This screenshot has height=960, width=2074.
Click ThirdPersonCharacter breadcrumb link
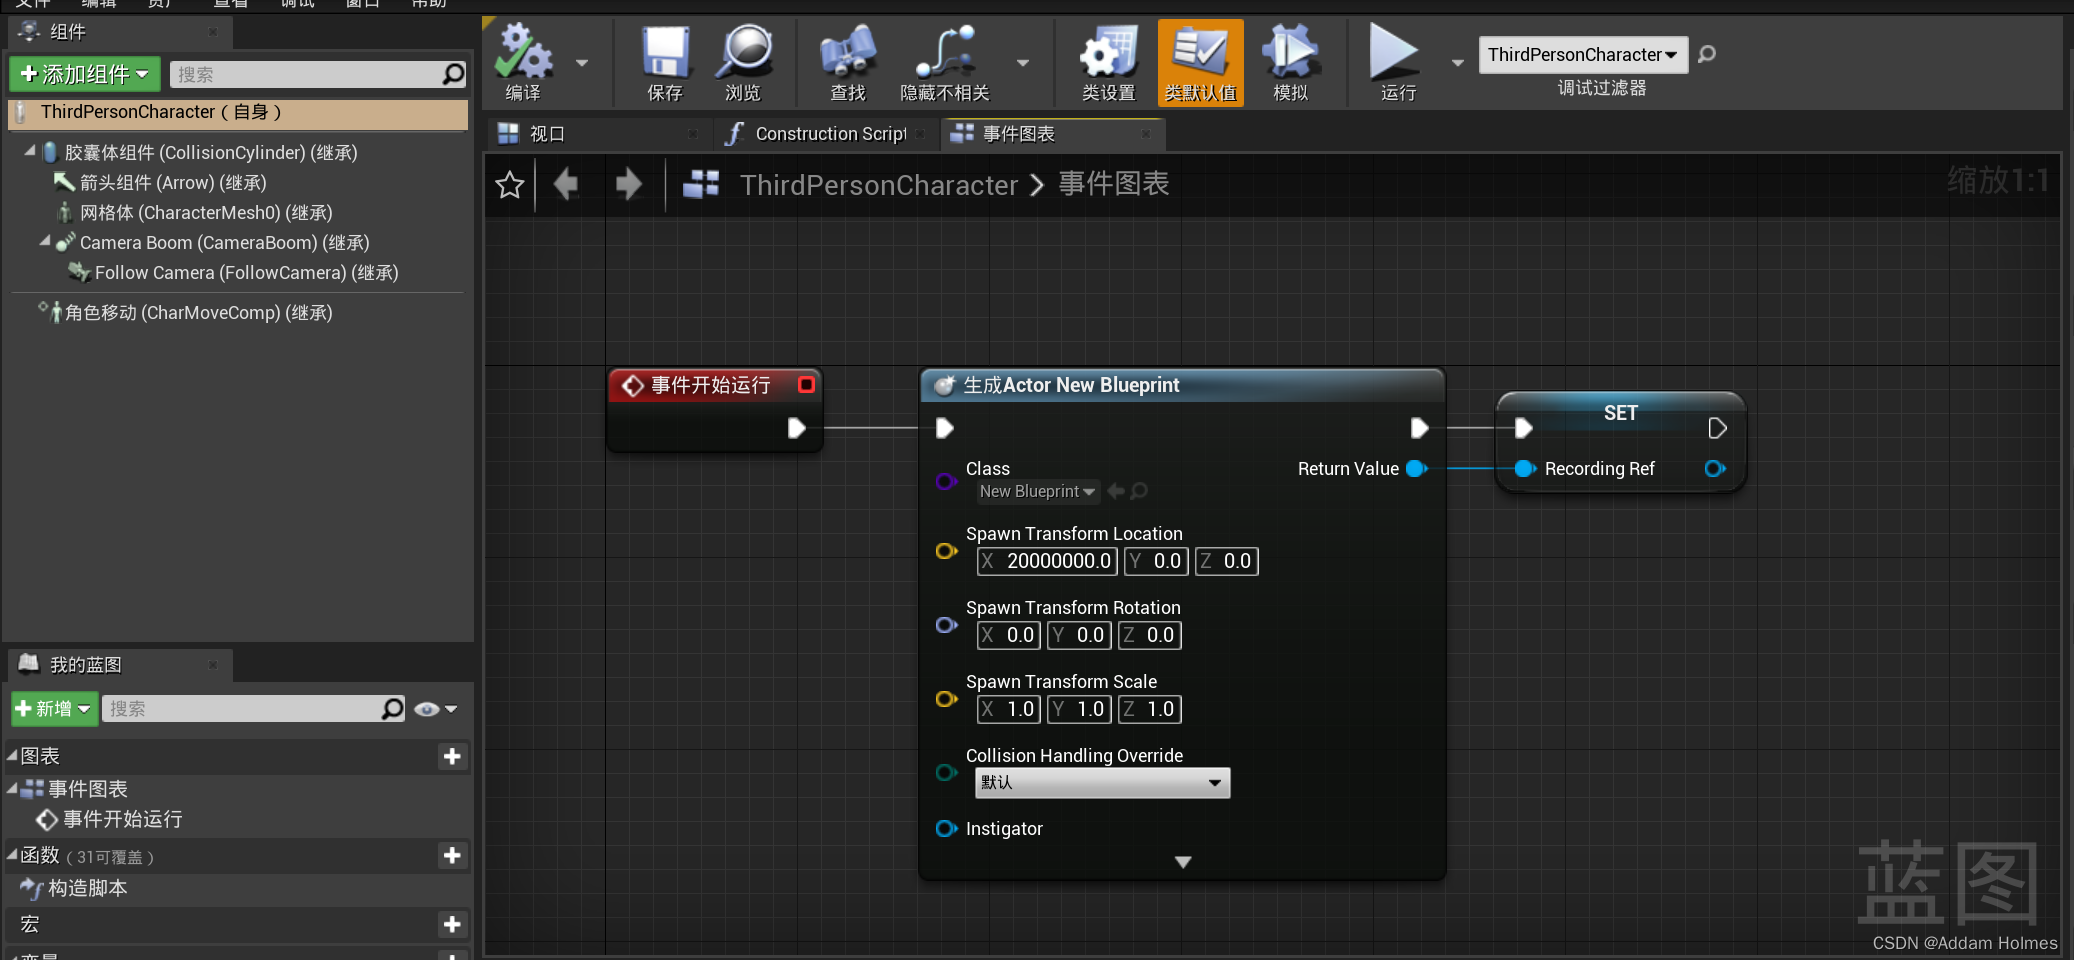878,185
